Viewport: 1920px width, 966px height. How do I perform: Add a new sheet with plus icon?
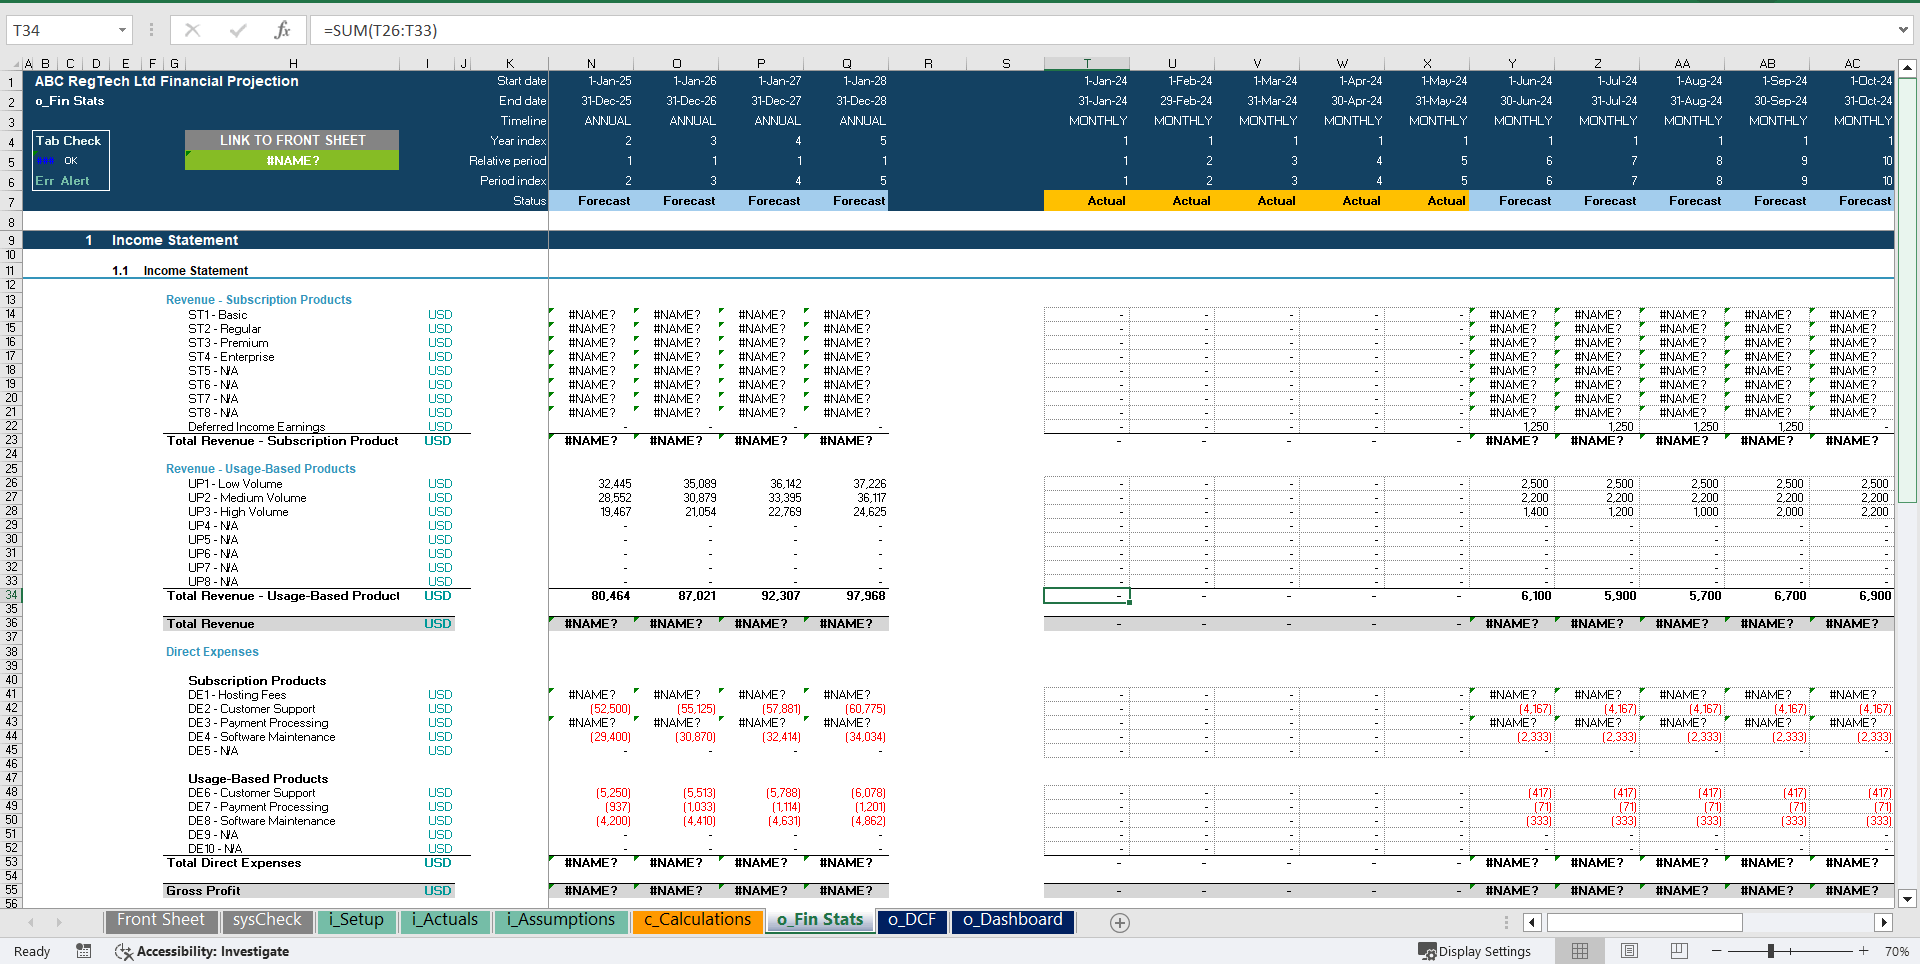click(1120, 923)
